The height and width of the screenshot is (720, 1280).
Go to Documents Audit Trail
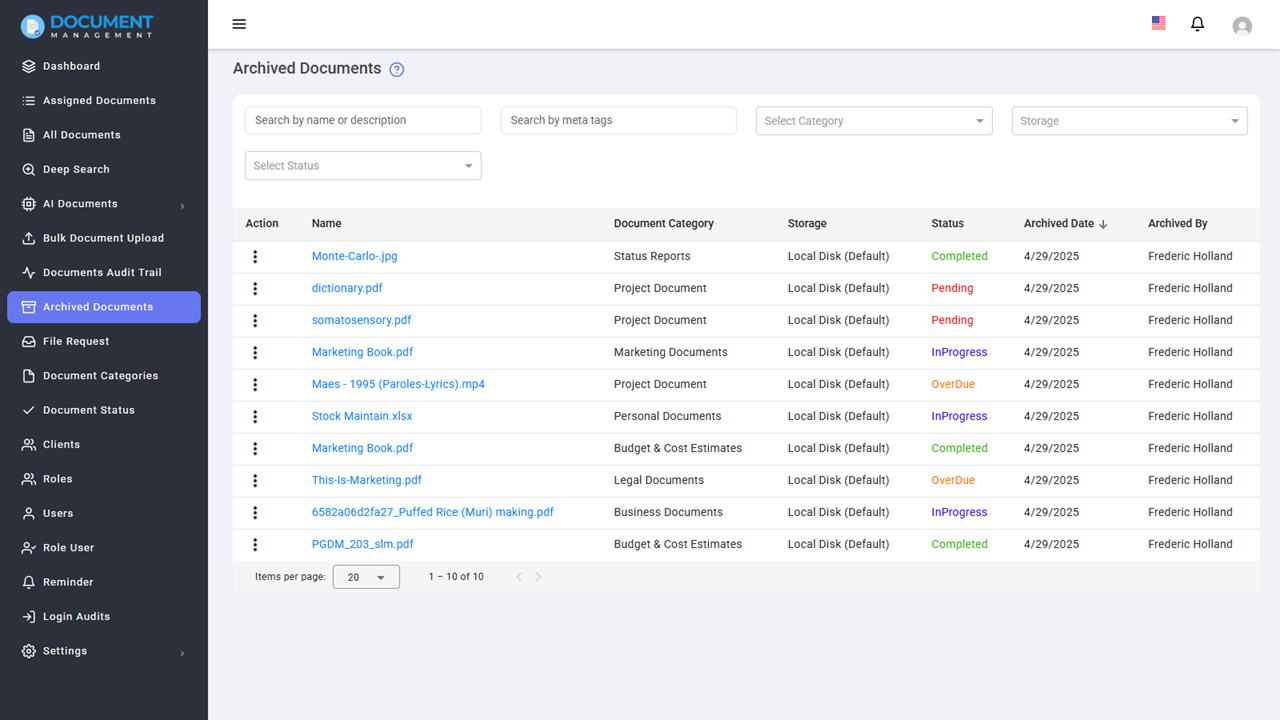tap(102, 273)
